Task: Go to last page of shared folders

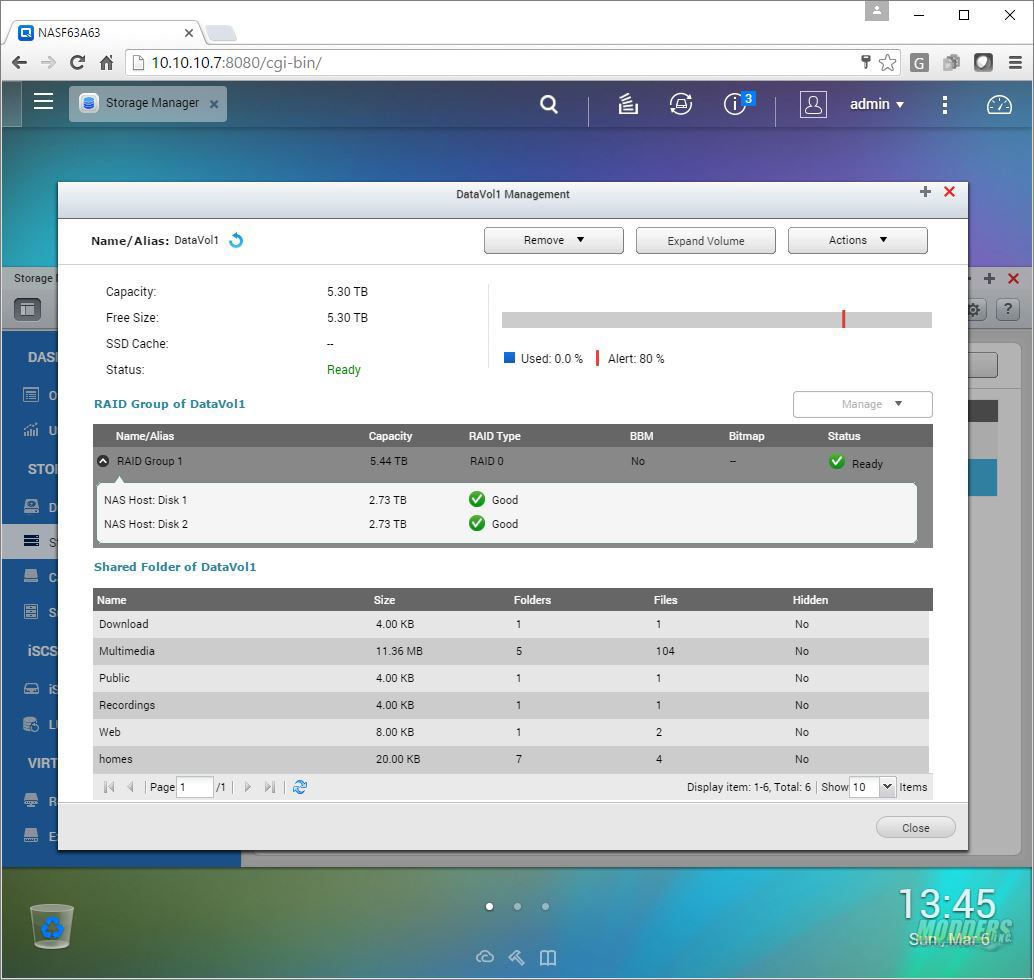Action: click(270, 787)
